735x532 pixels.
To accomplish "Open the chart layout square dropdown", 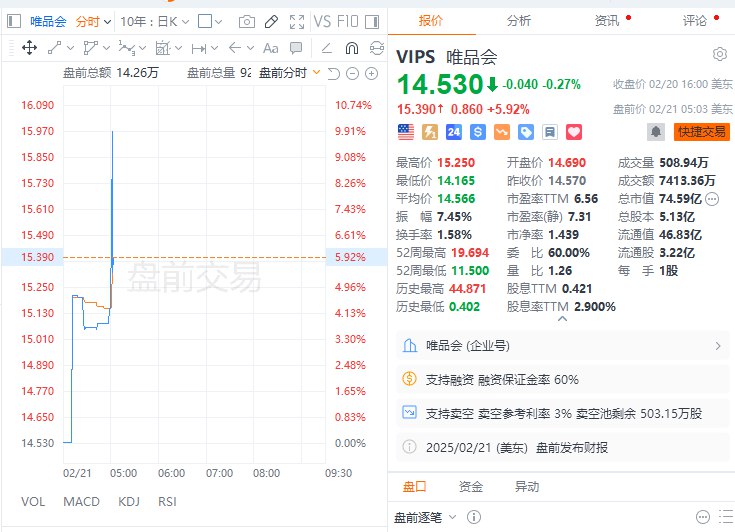I will pos(210,22).
